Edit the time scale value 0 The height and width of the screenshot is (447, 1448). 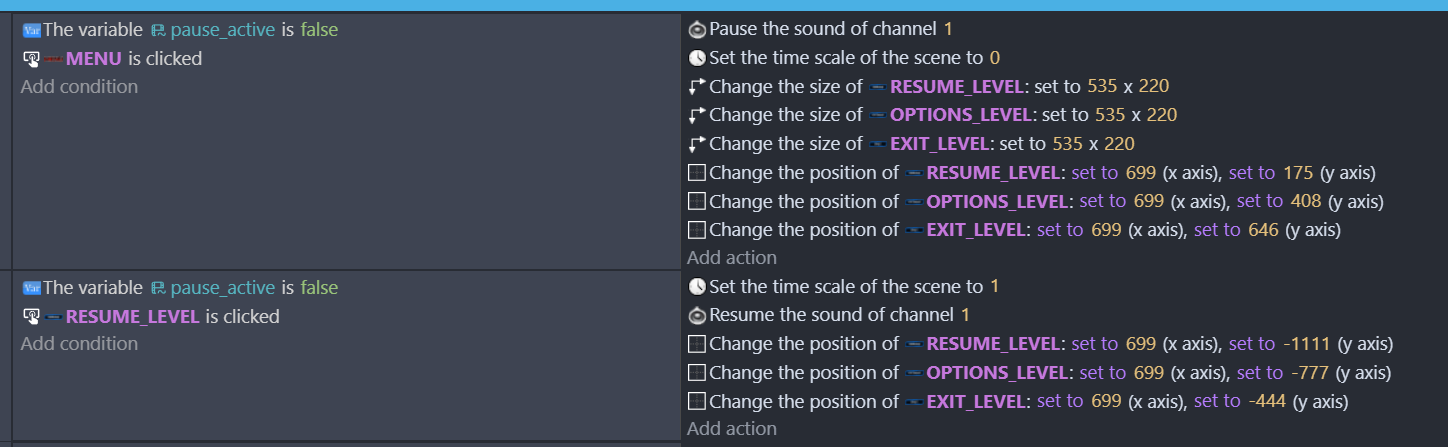point(995,58)
